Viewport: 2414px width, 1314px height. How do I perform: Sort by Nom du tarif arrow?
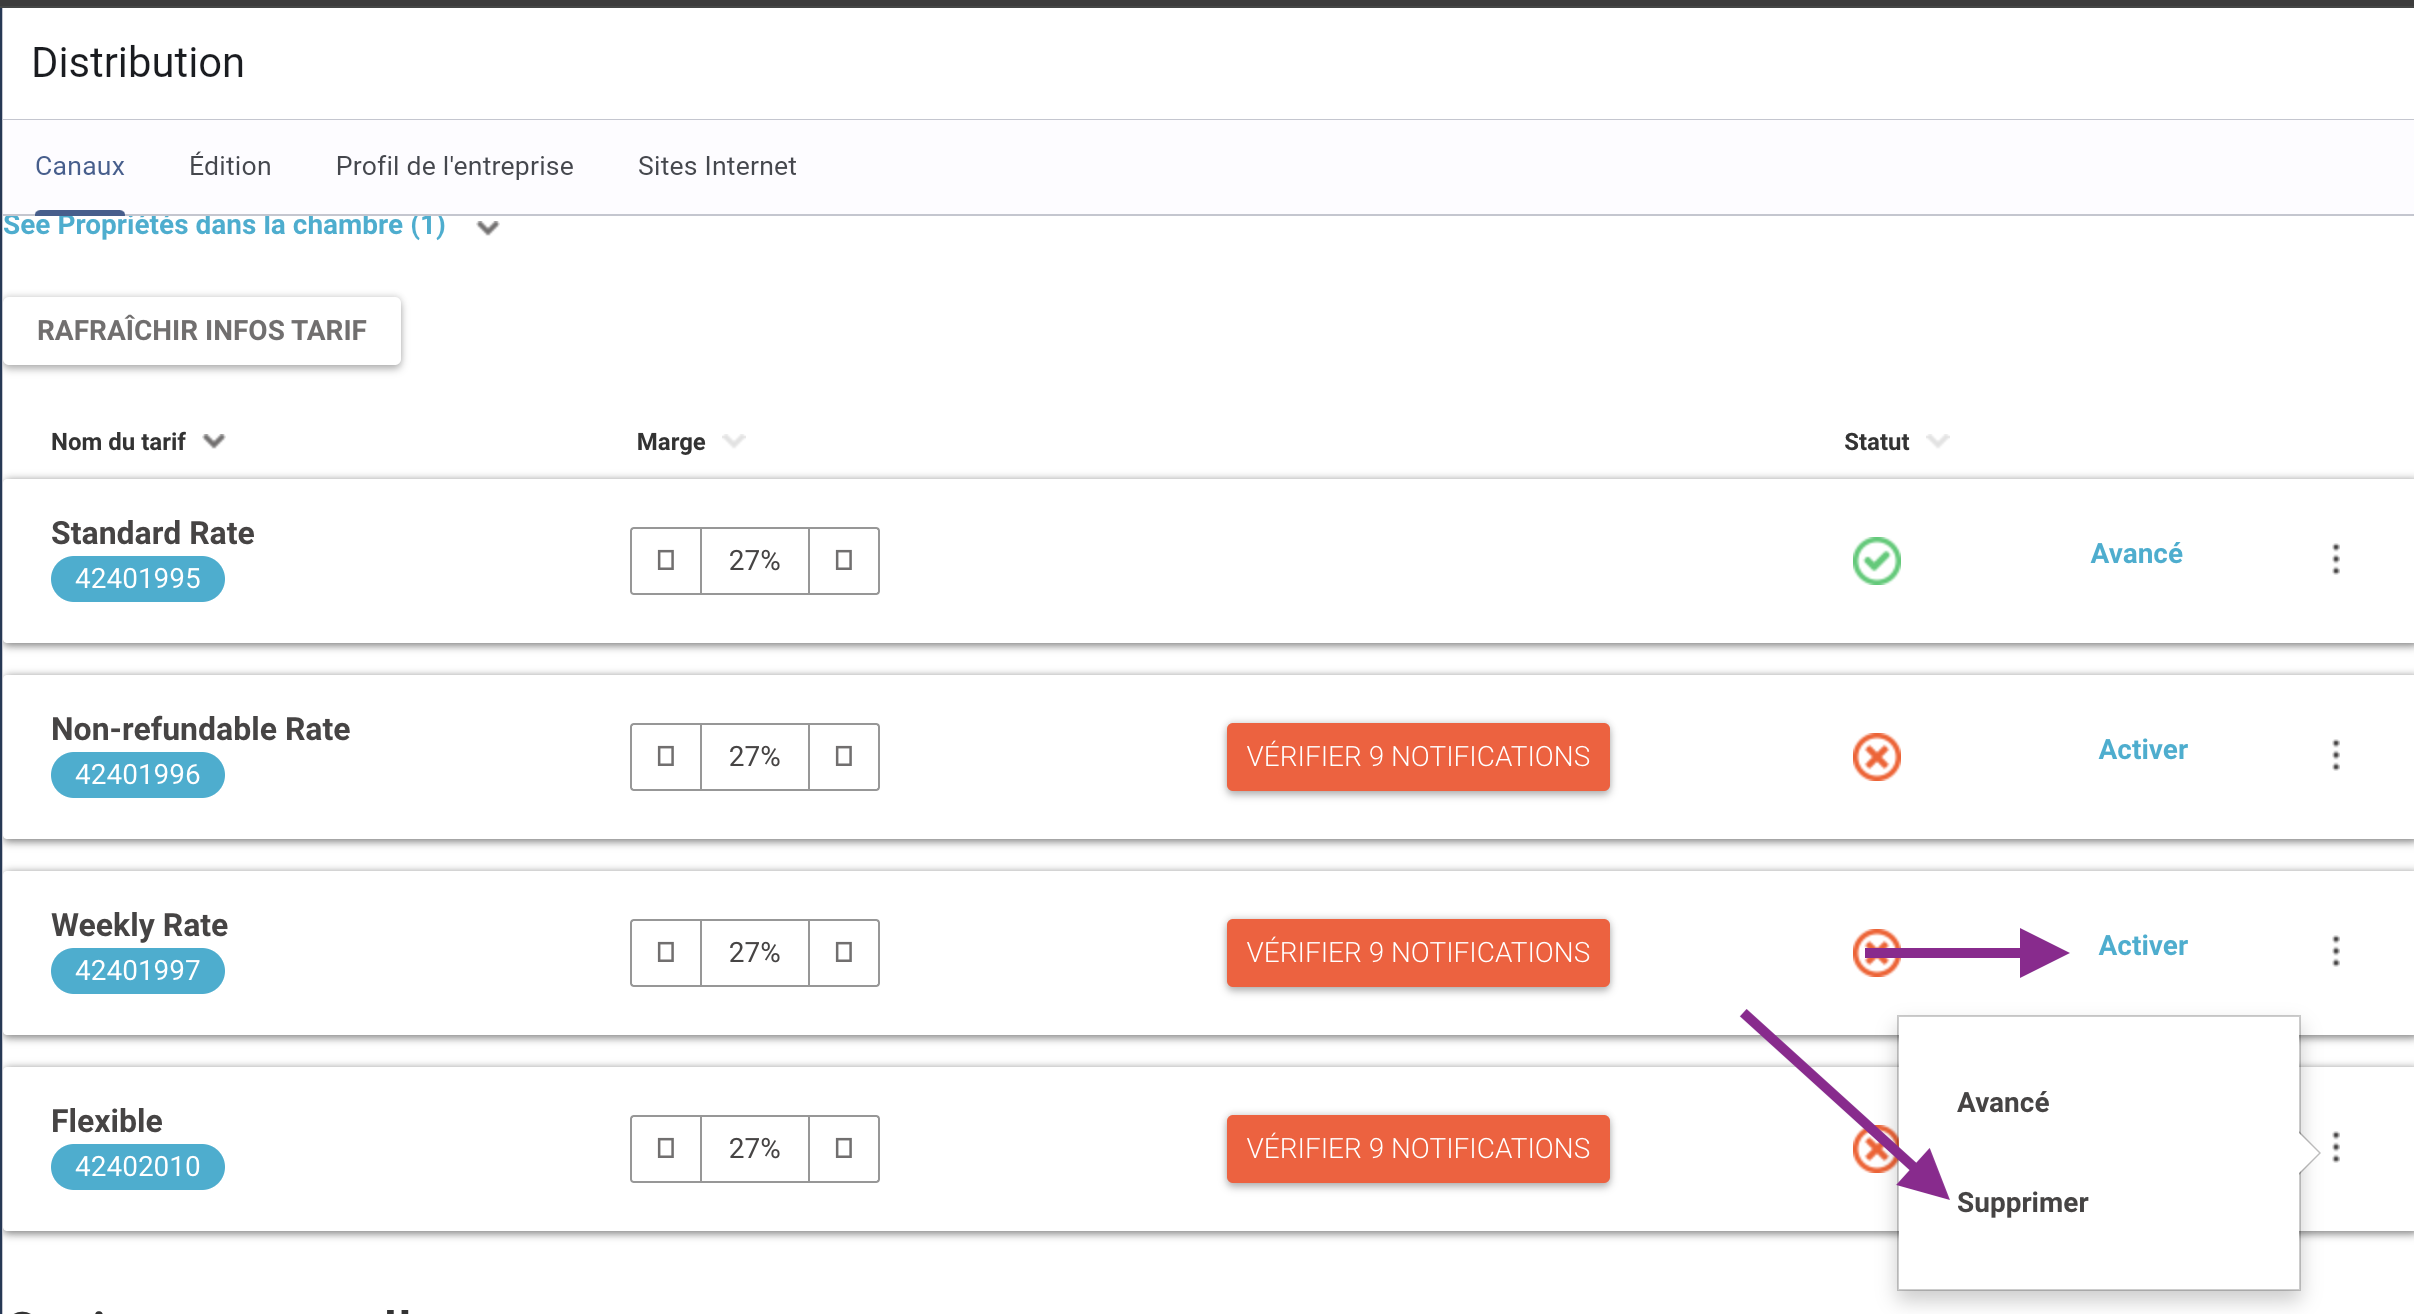pos(214,441)
